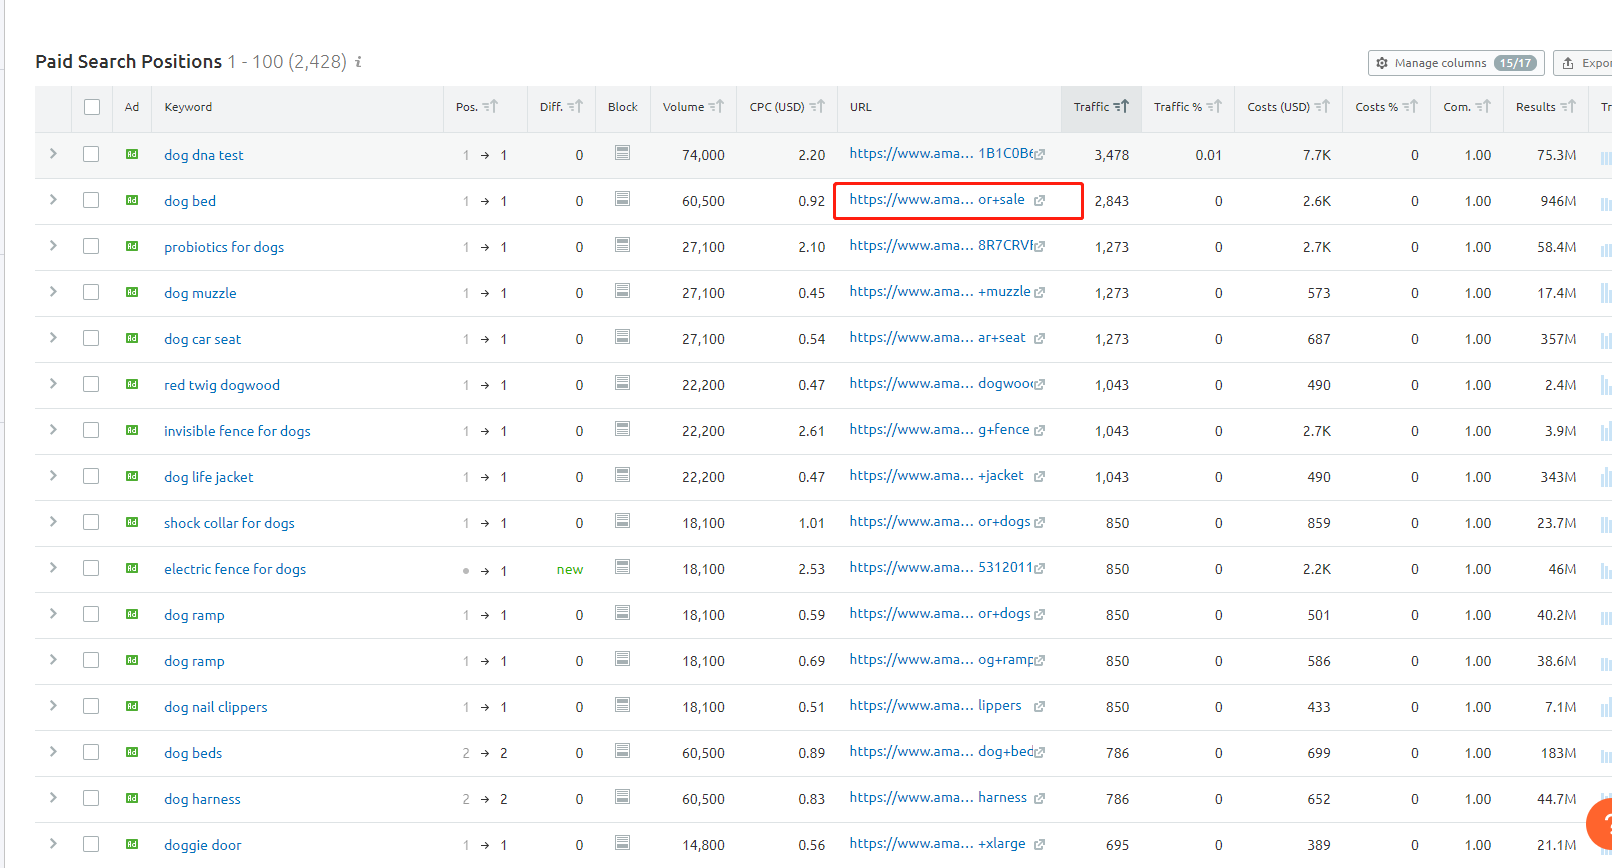1612x868 pixels.
Task: Click the info icon beside Paid Search Positions
Action: point(358,62)
